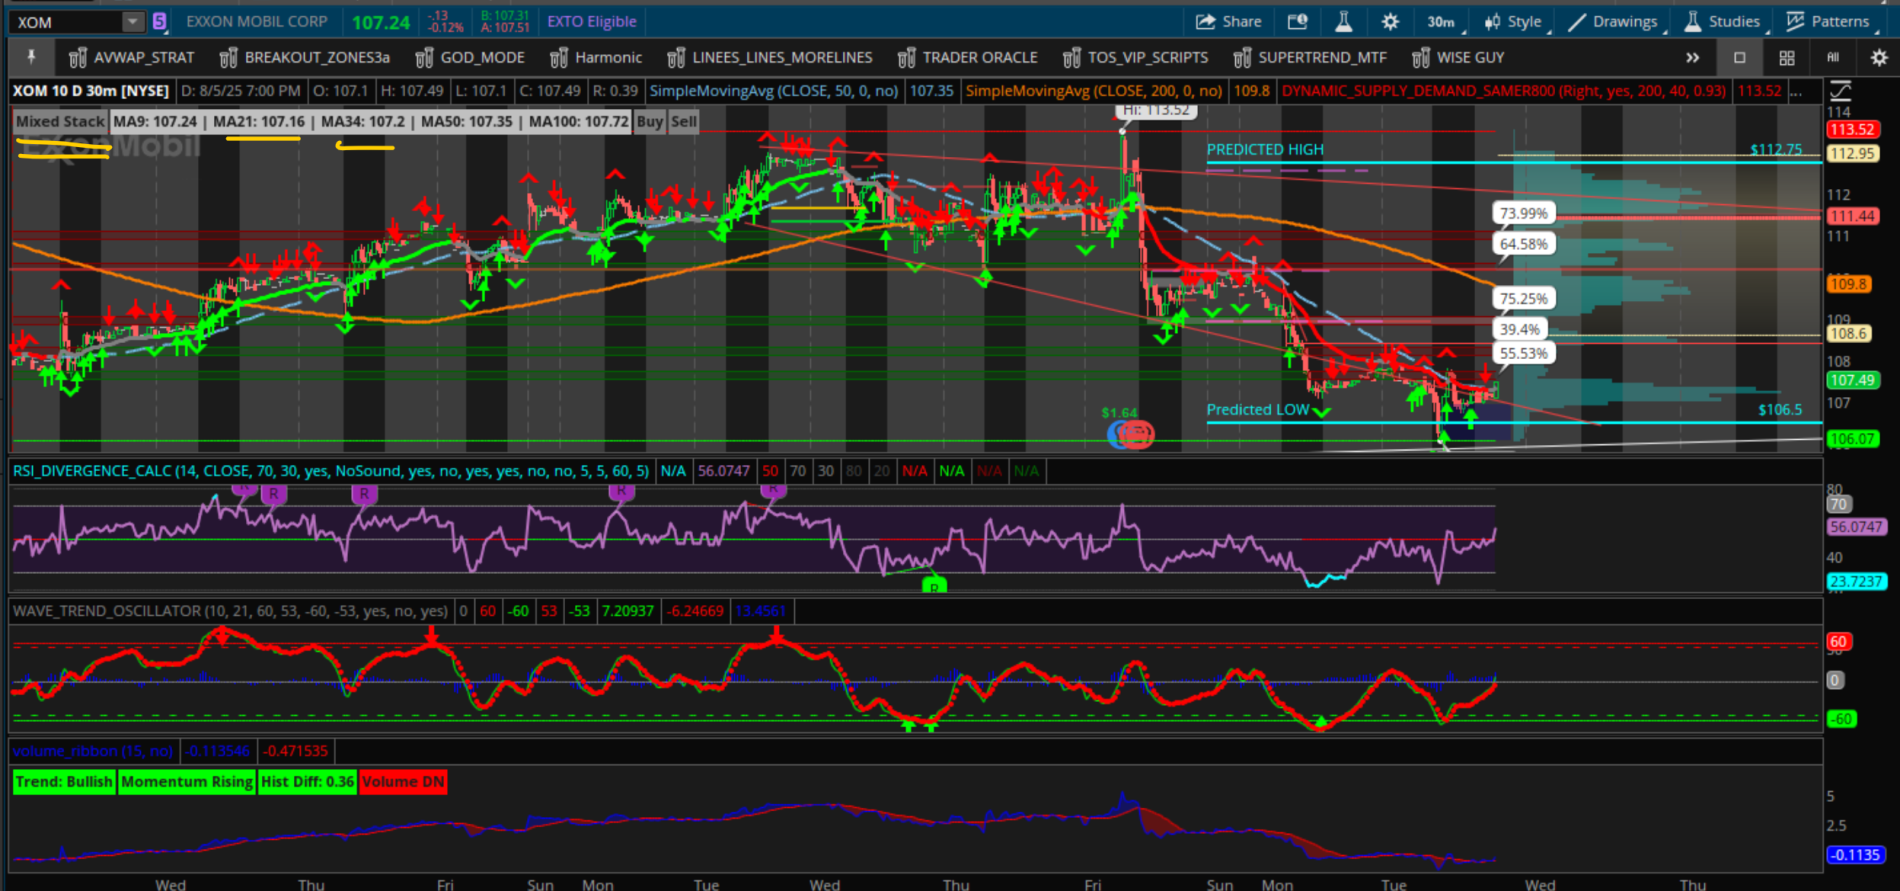Viewport: 1900px width, 891px height.
Task: Open the purple 5 symbol link selector
Action: tap(159, 21)
